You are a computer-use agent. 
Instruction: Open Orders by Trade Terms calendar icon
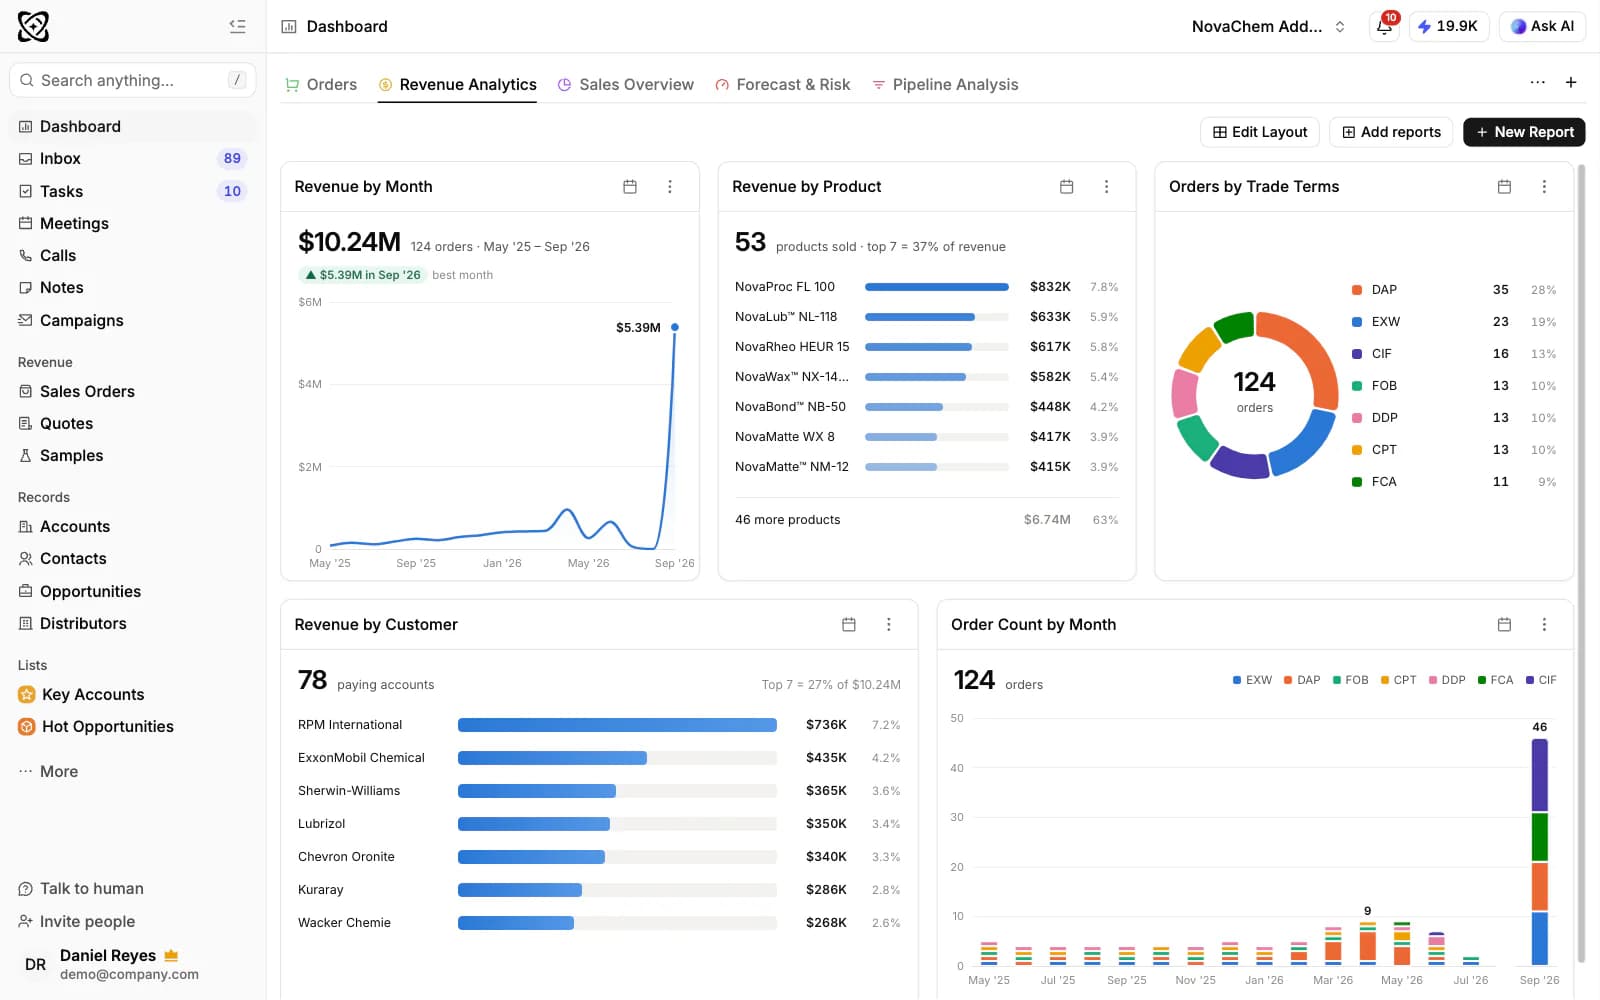click(1504, 187)
